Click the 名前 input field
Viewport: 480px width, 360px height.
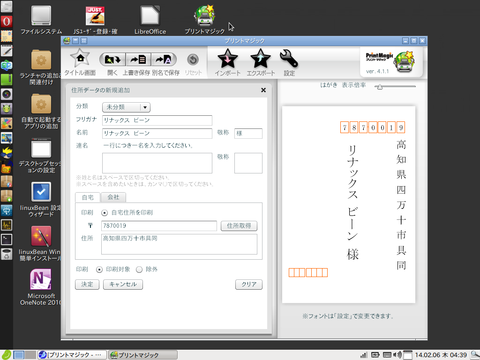pyautogui.click(x=157, y=133)
